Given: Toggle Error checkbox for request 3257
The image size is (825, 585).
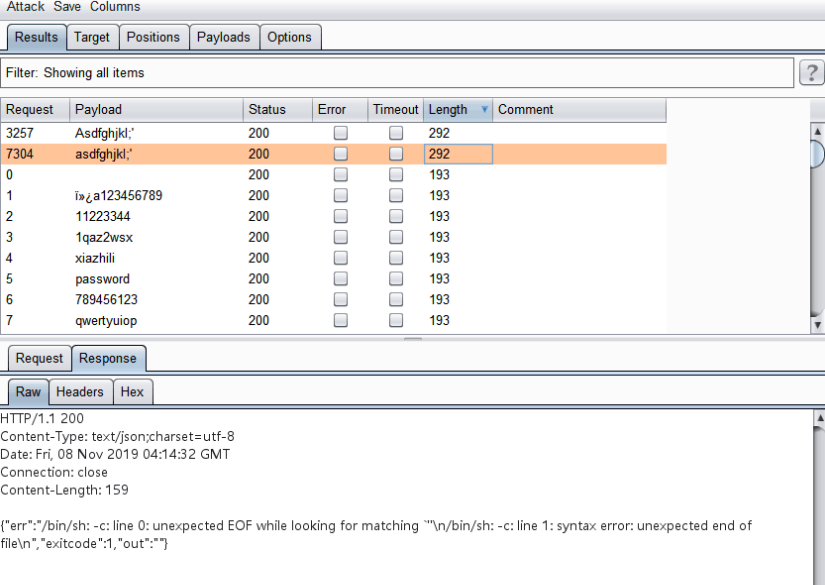Looking at the screenshot, I should (341, 133).
